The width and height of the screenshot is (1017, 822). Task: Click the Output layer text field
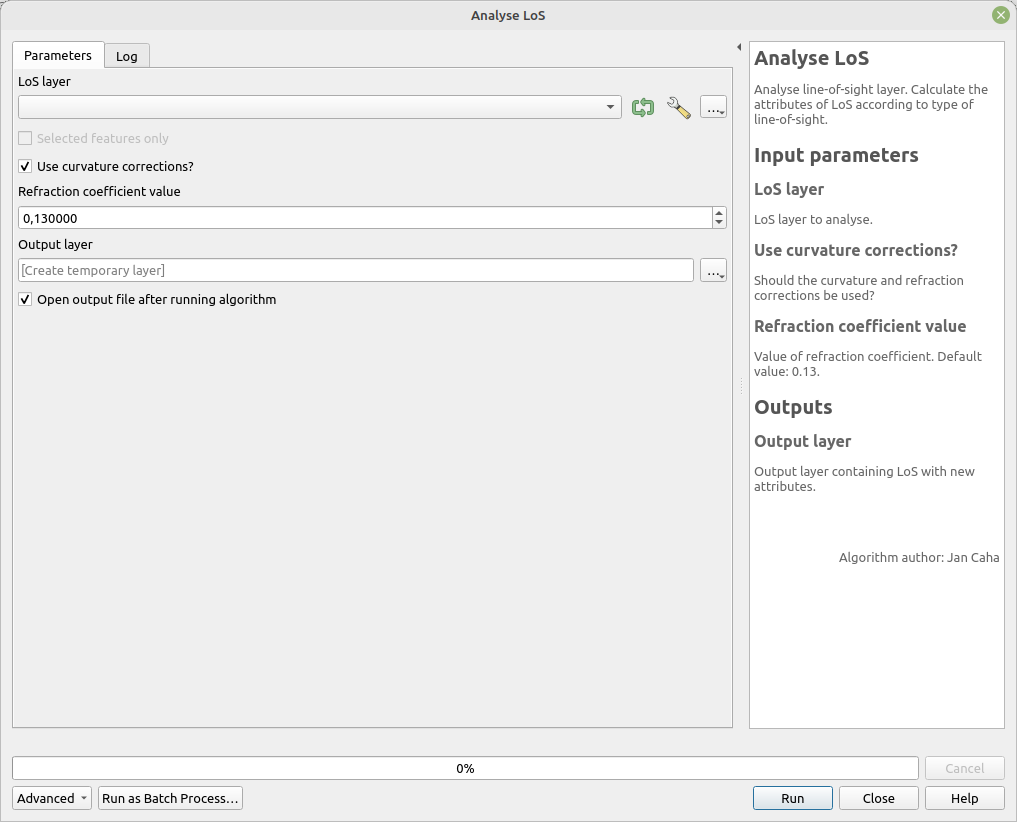pos(355,270)
